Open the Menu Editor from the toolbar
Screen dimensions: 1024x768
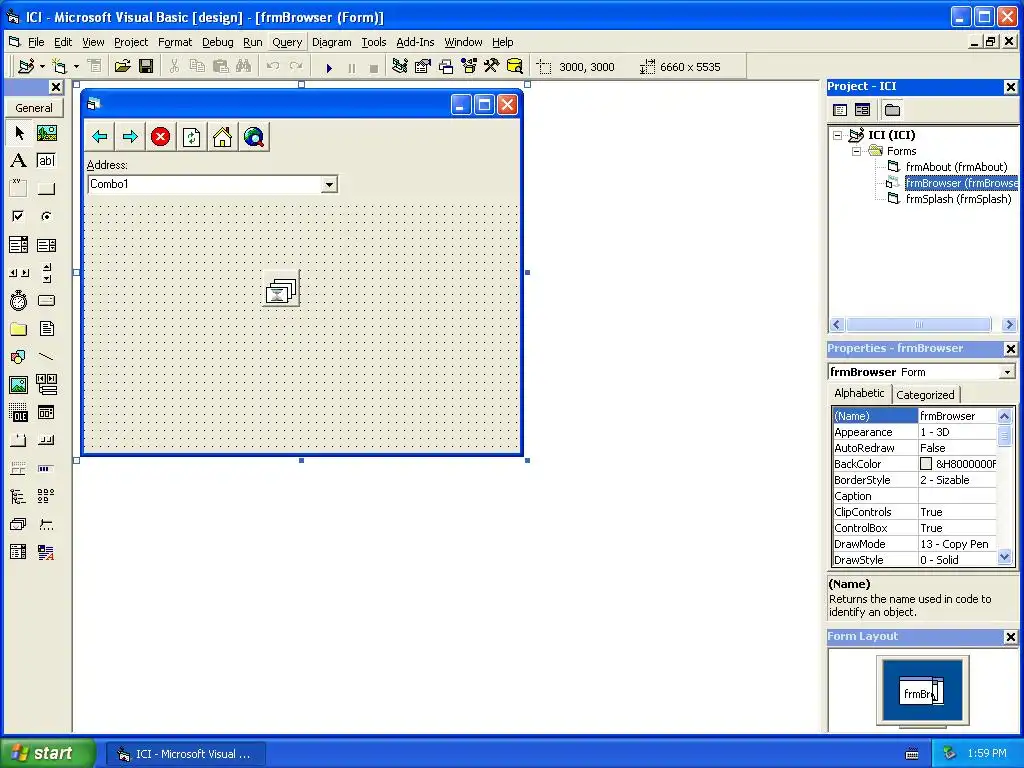95,67
